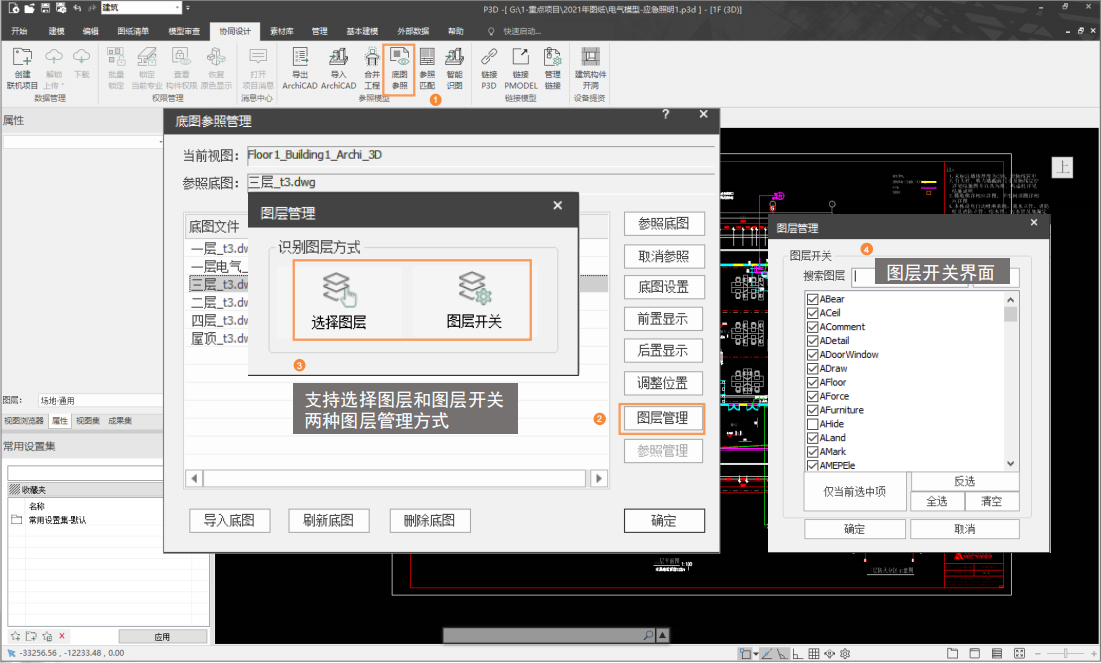
Task: Choose the 选择图层 icon option
Action: [x=339, y=300]
